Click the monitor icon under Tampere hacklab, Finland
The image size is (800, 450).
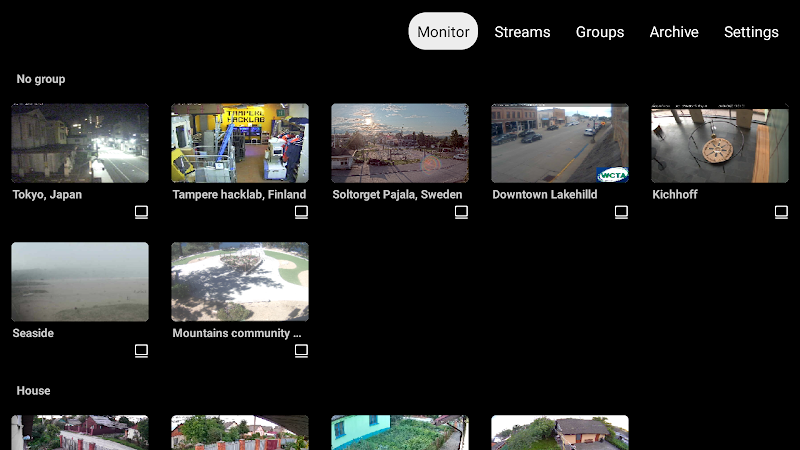point(302,212)
